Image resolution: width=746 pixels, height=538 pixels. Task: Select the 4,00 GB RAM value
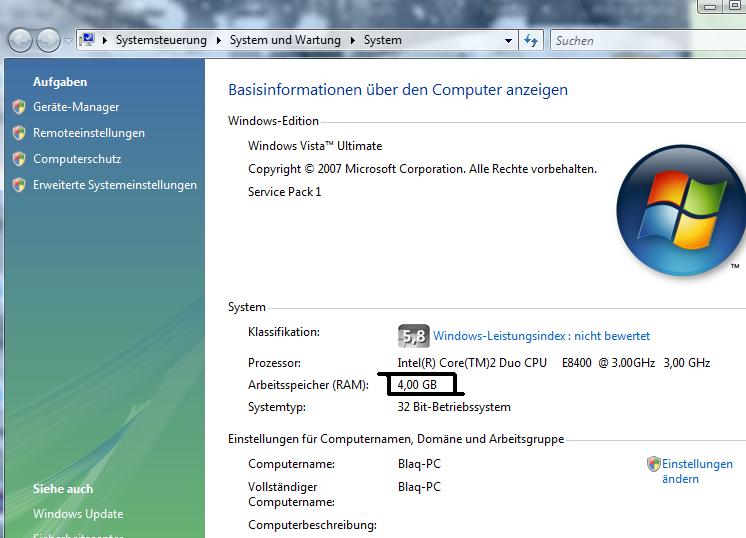pos(417,384)
